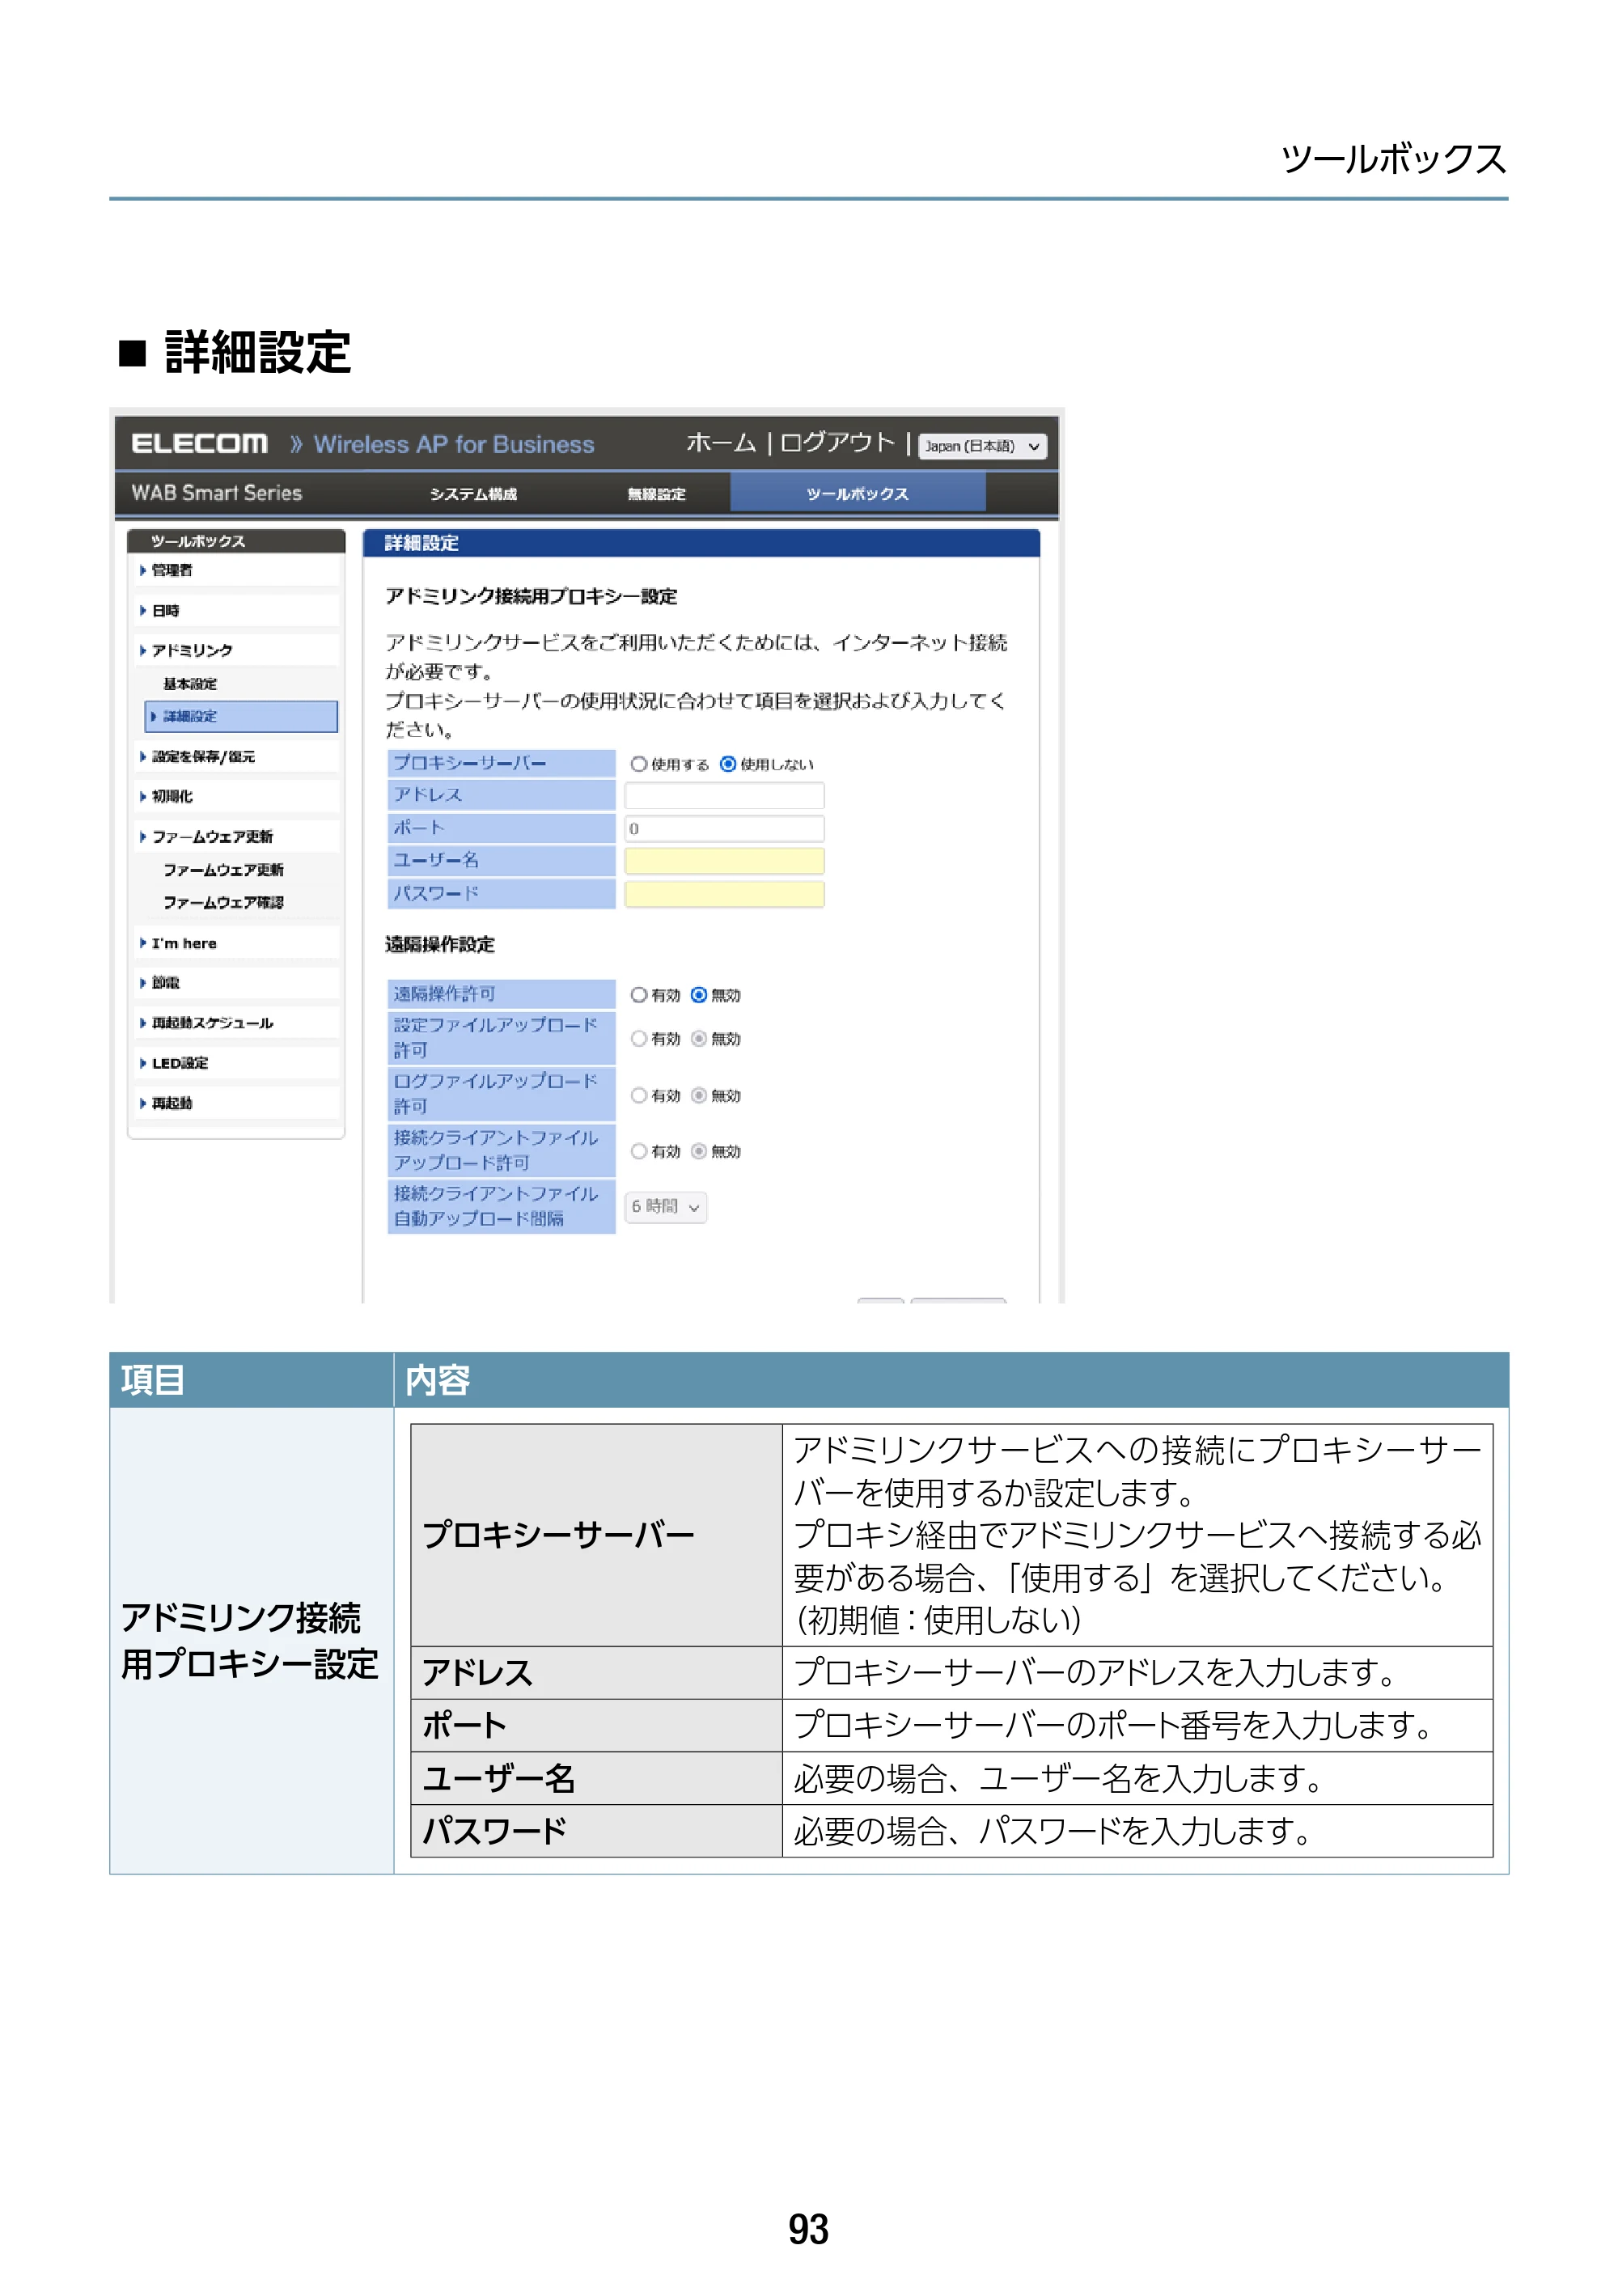Select the 使用する proxy server radio button
Viewport: 1618px width, 2296px height.
[x=638, y=764]
